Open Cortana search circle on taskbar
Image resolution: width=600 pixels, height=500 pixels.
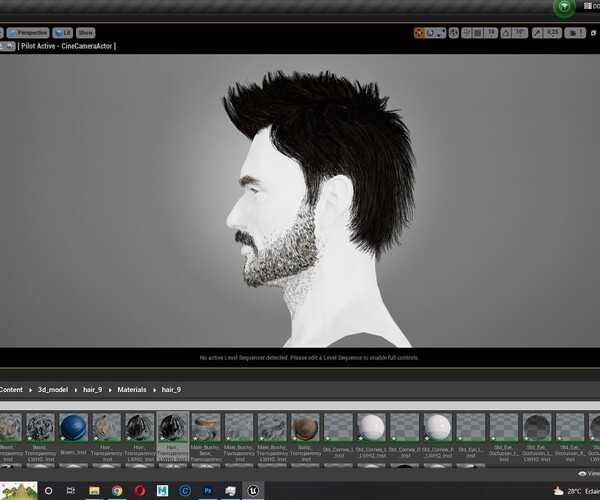49,491
